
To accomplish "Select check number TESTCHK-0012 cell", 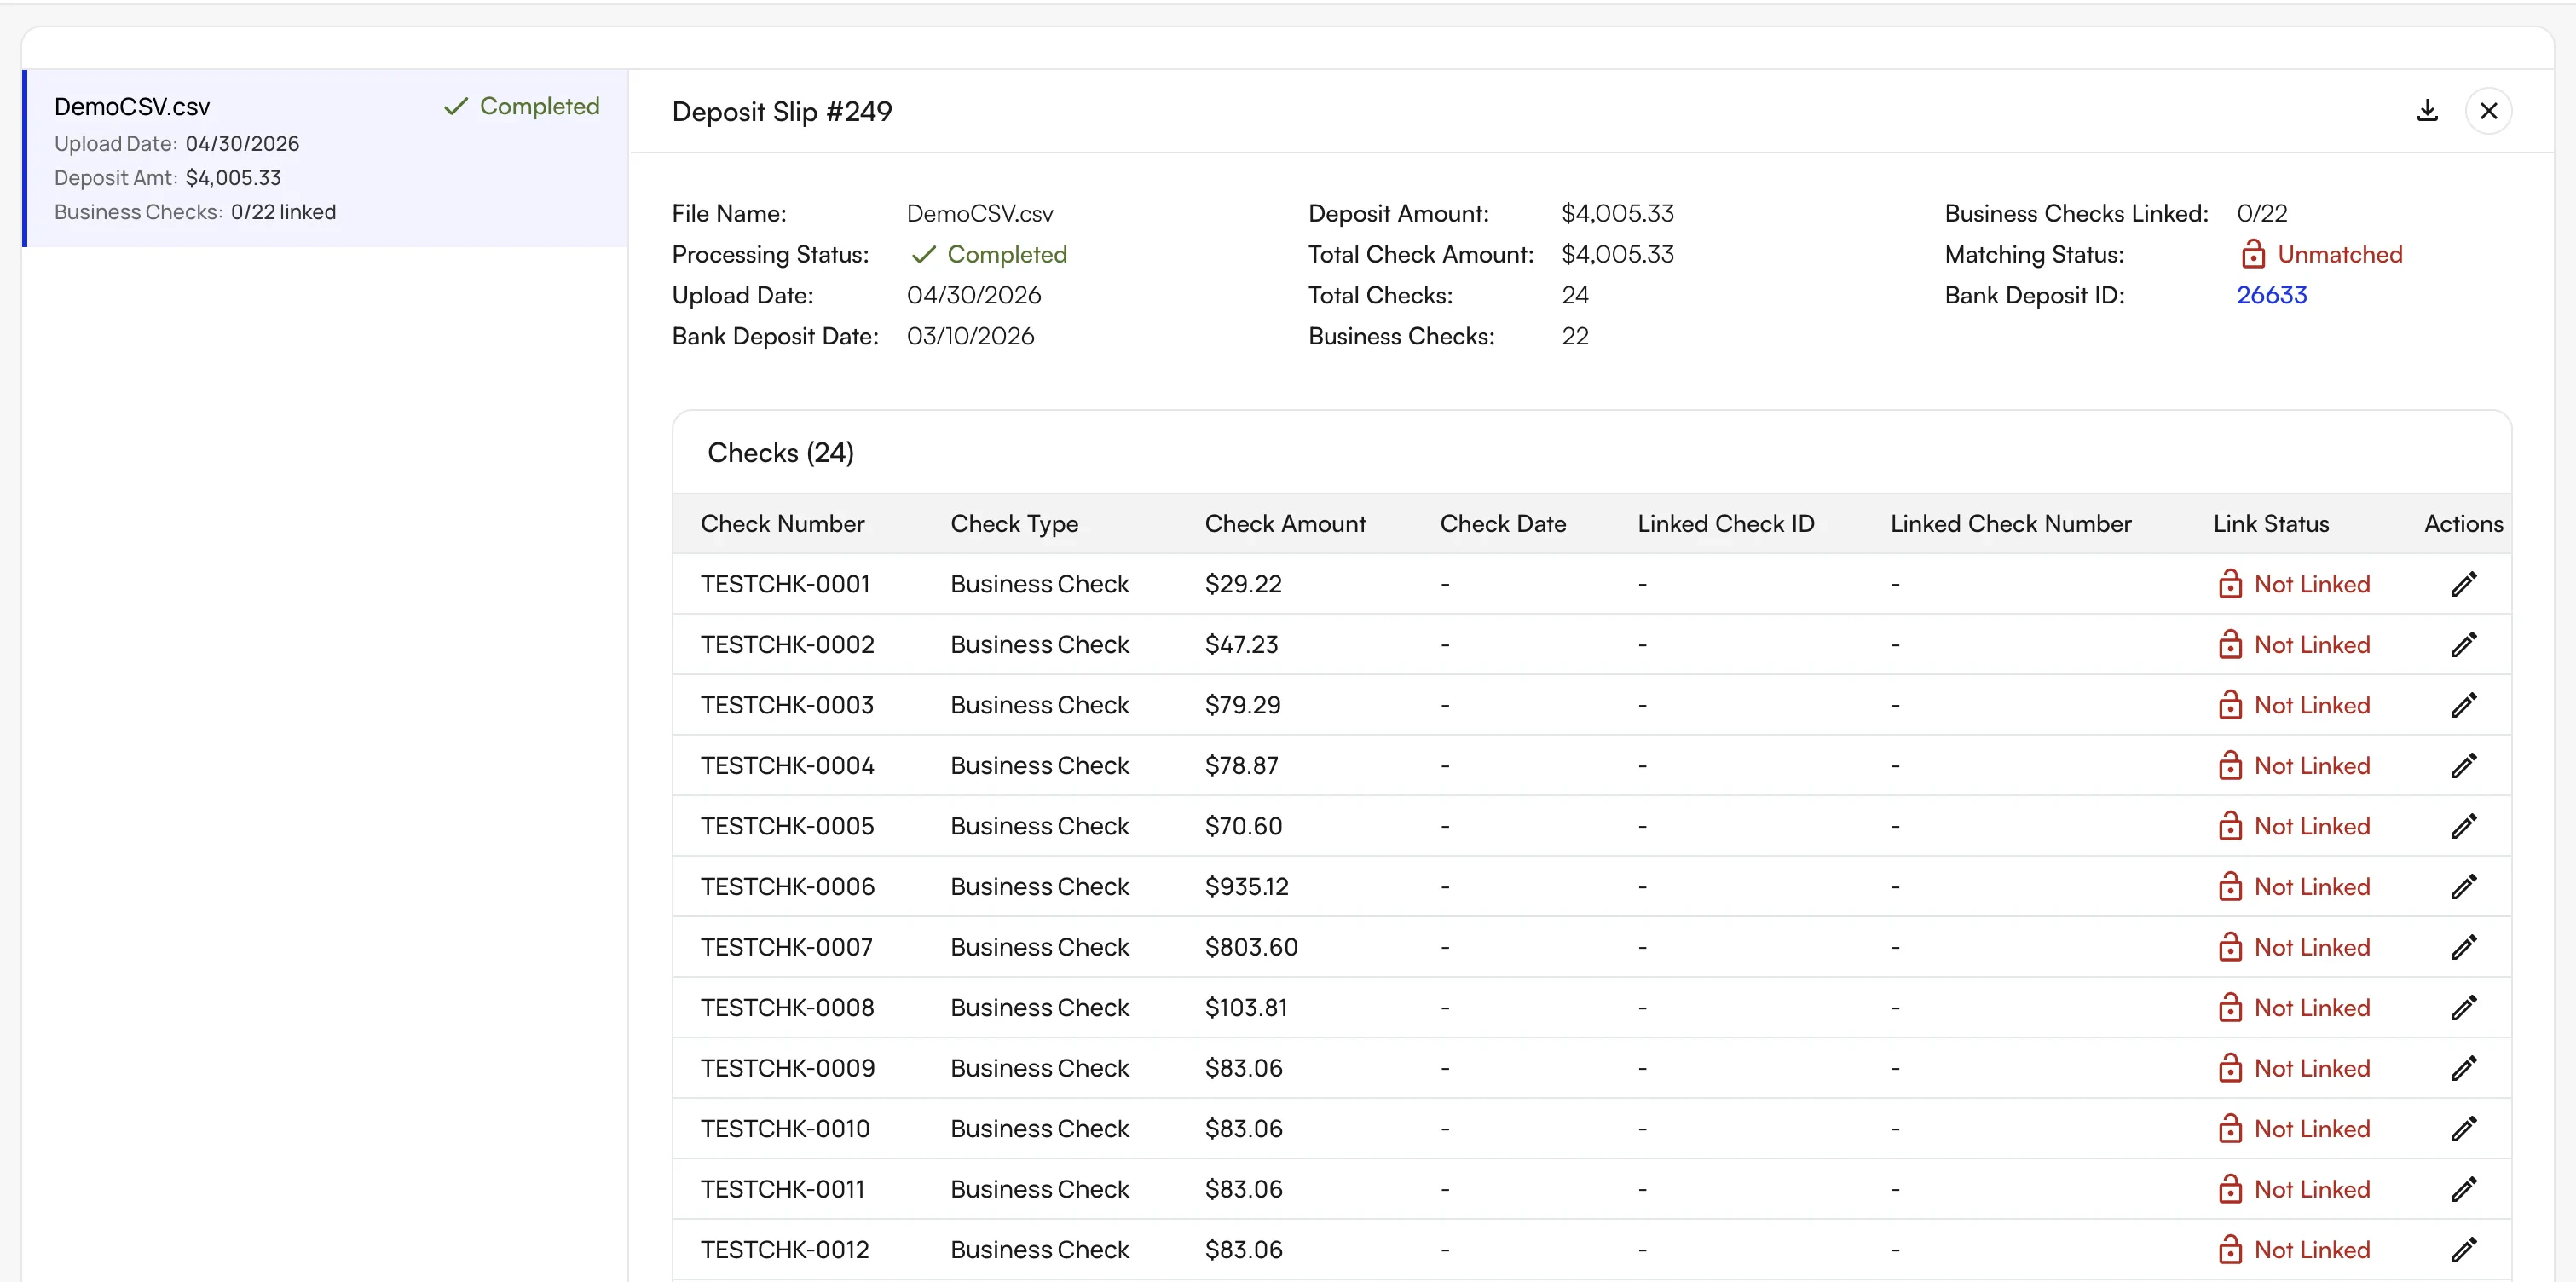I will 785,1249.
